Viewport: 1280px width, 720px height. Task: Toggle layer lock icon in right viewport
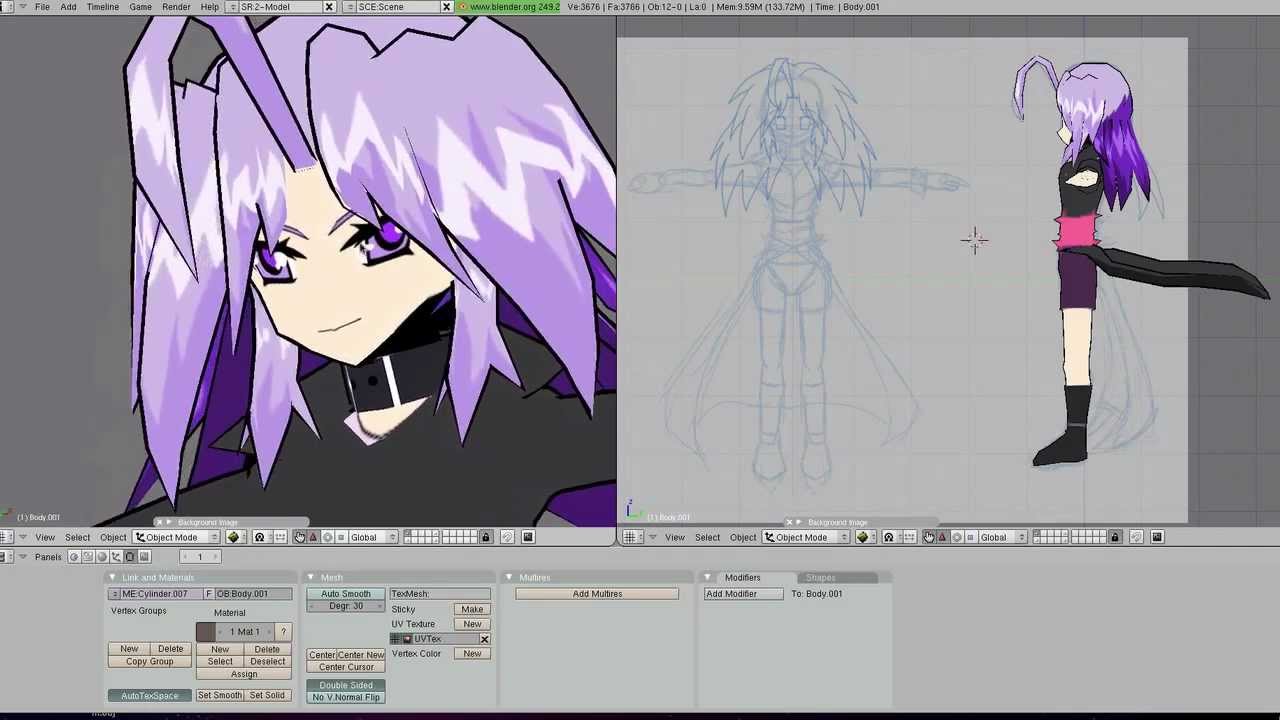pos(1115,537)
